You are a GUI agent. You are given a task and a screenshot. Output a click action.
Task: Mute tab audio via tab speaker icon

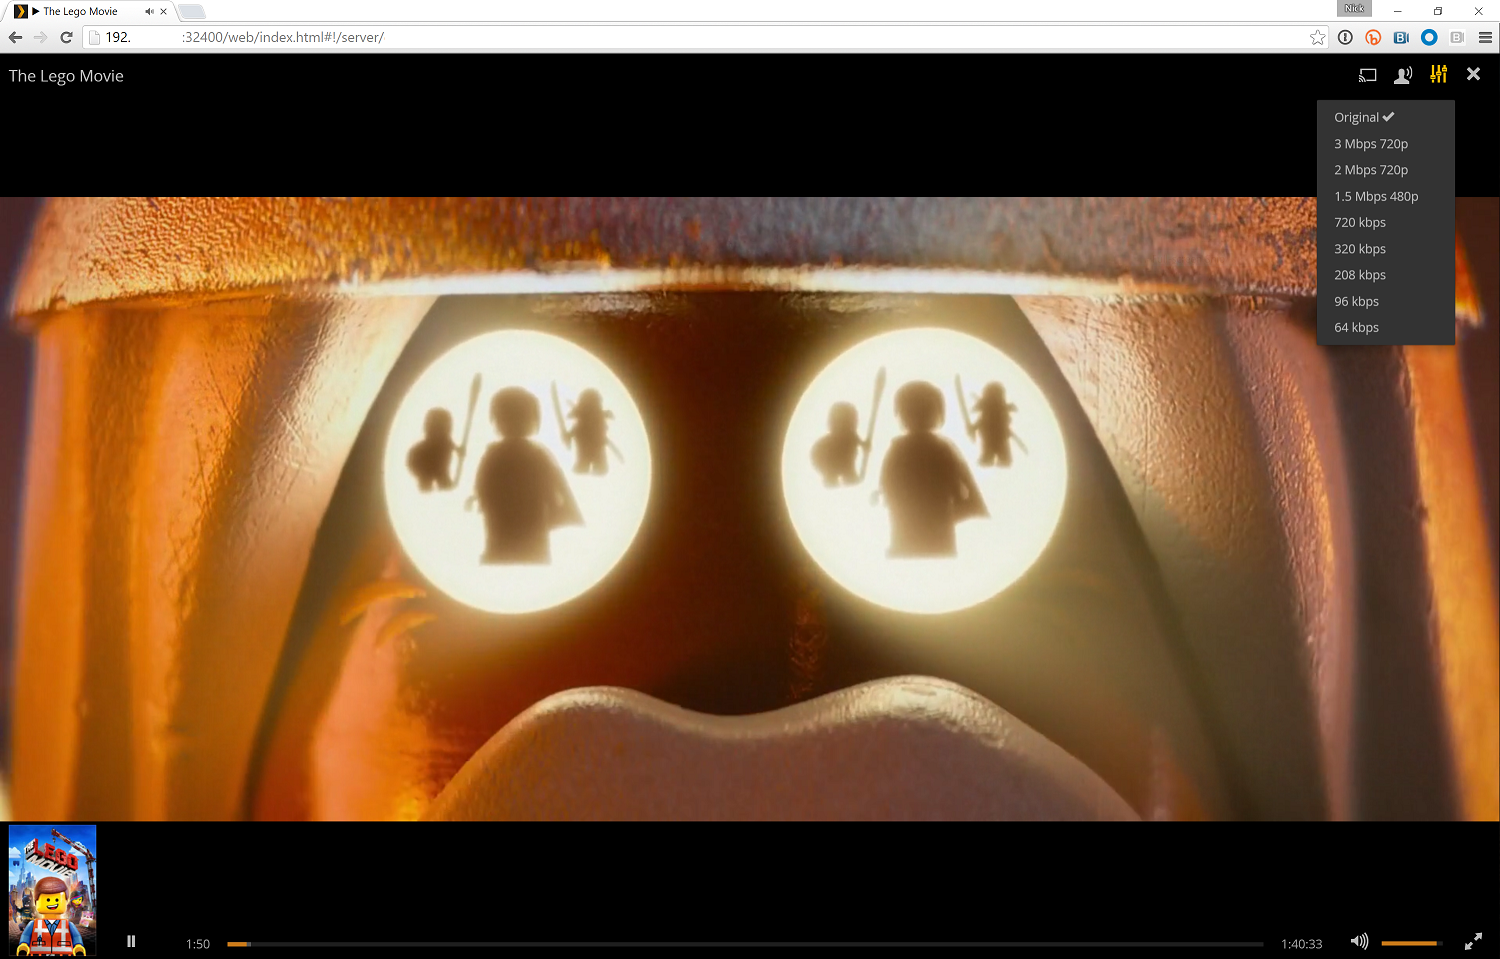(x=149, y=12)
